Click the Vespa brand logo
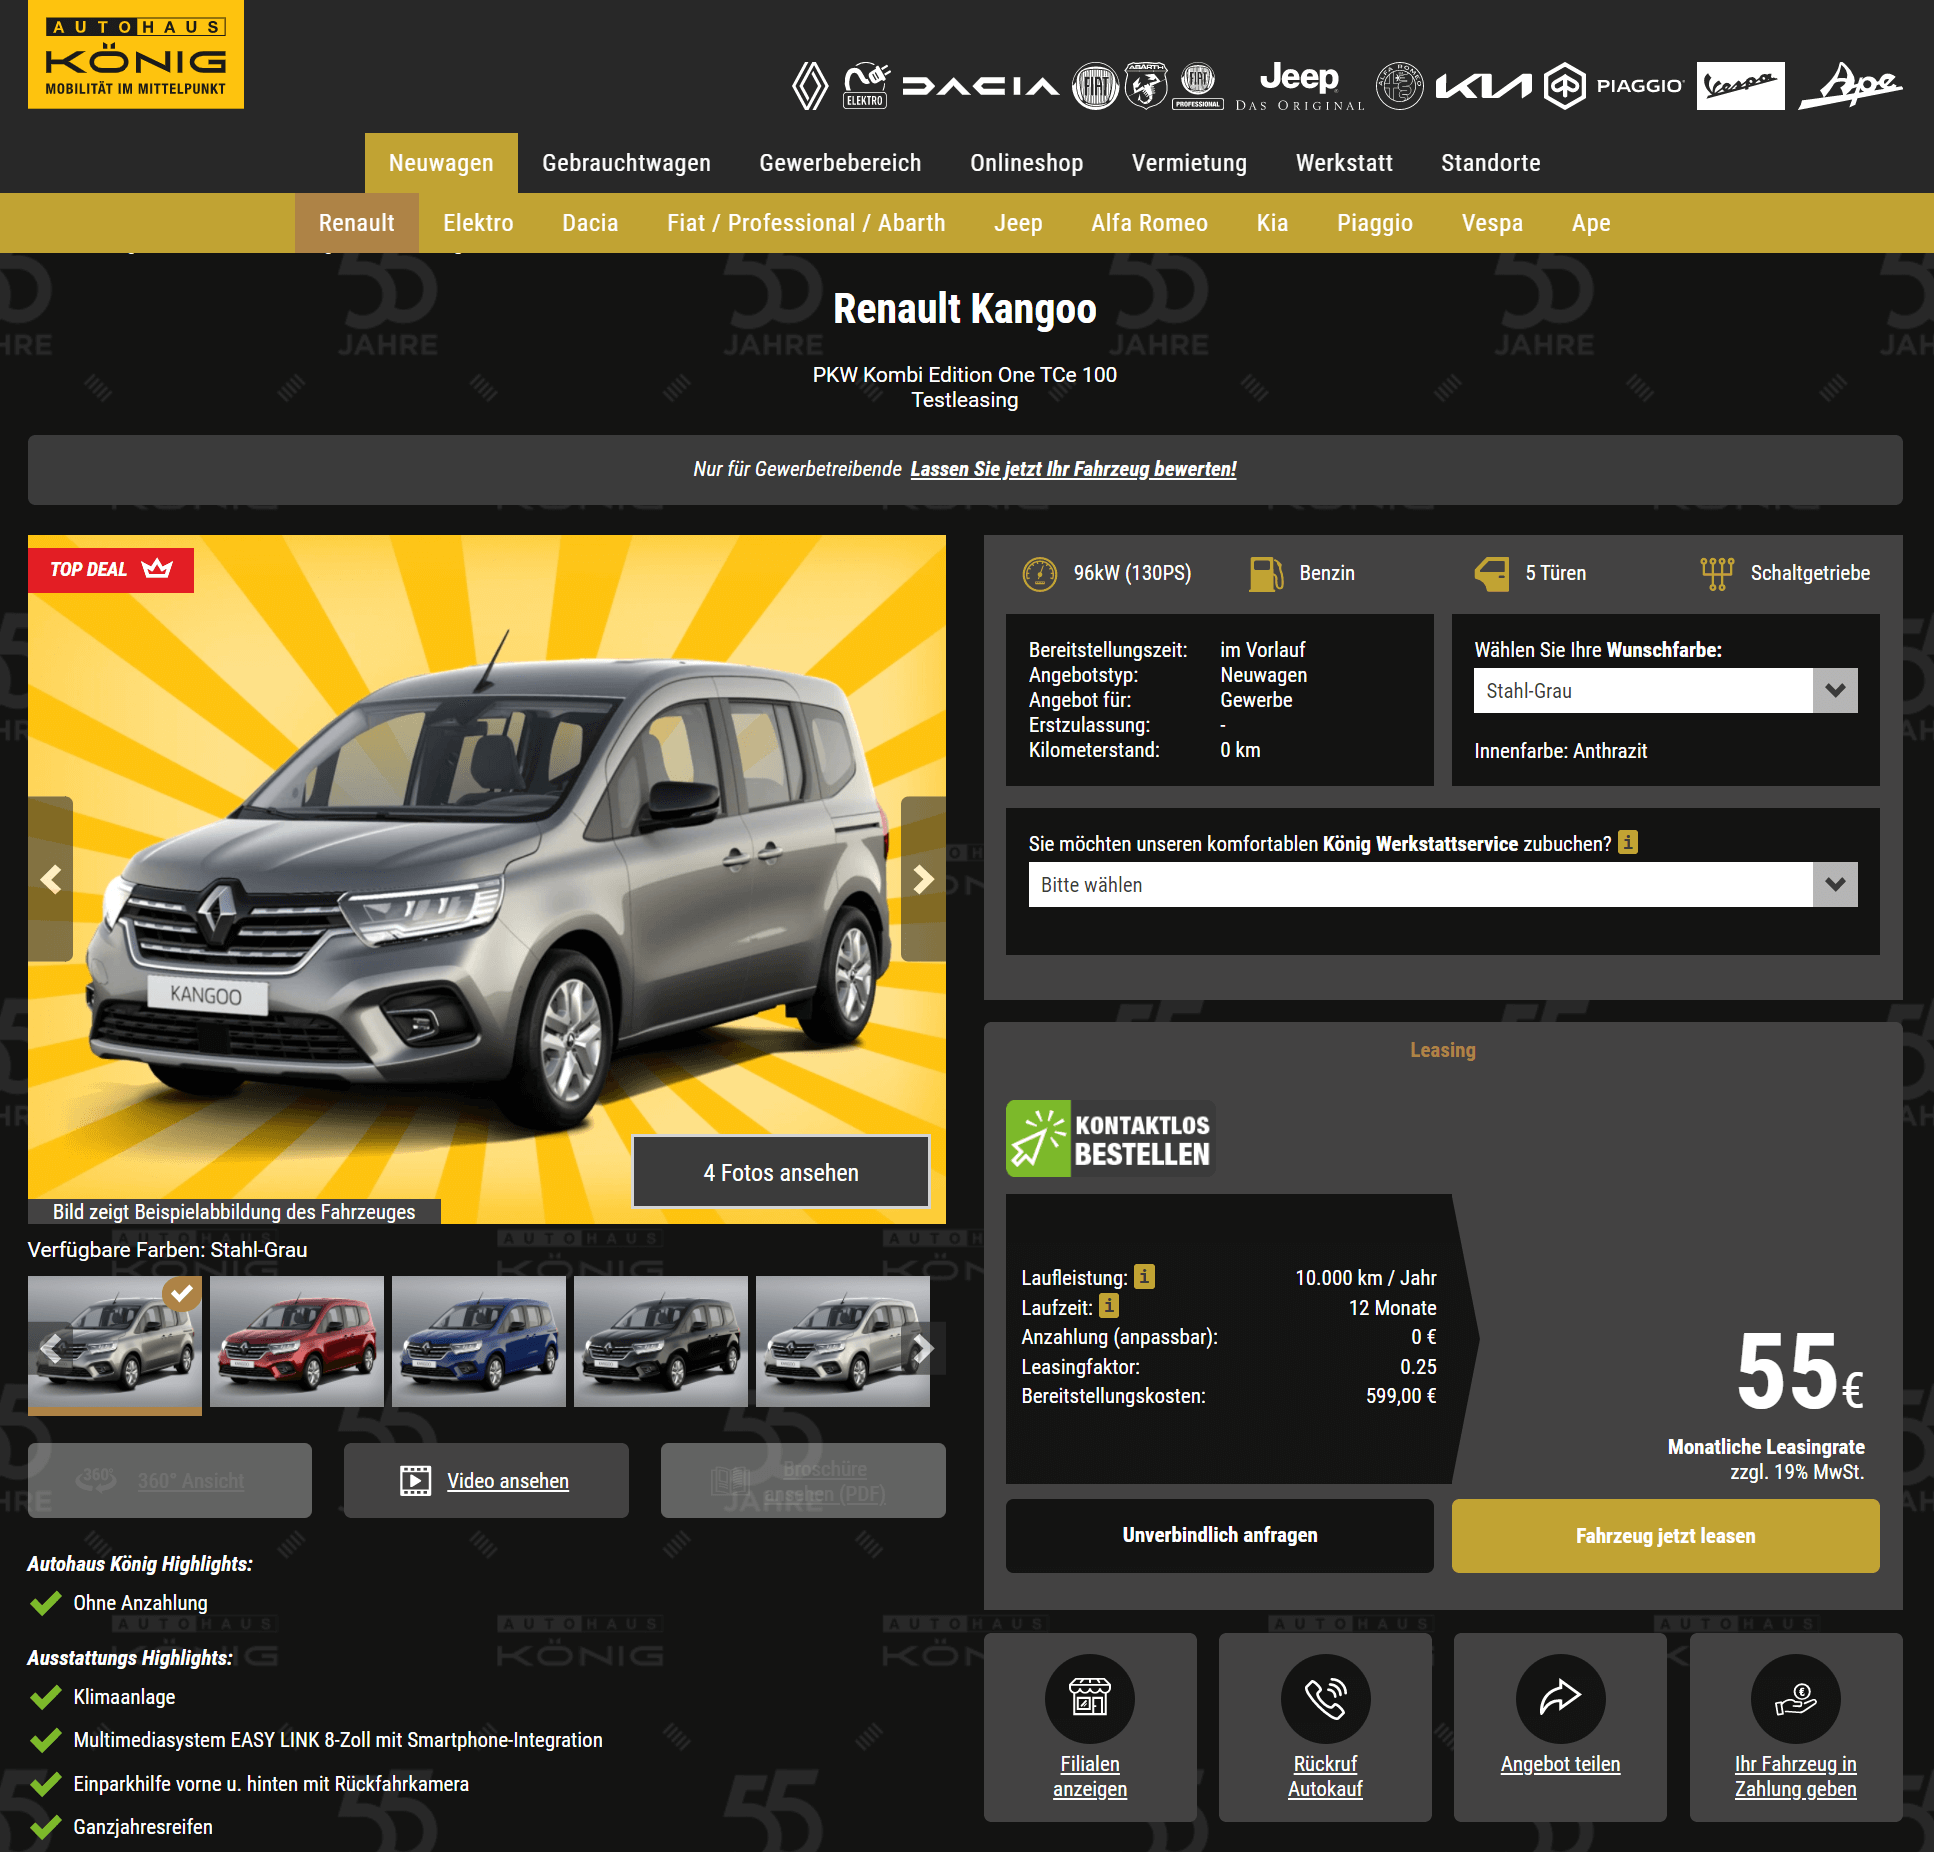The height and width of the screenshot is (1852, 1934). (x=1740, y=86)
